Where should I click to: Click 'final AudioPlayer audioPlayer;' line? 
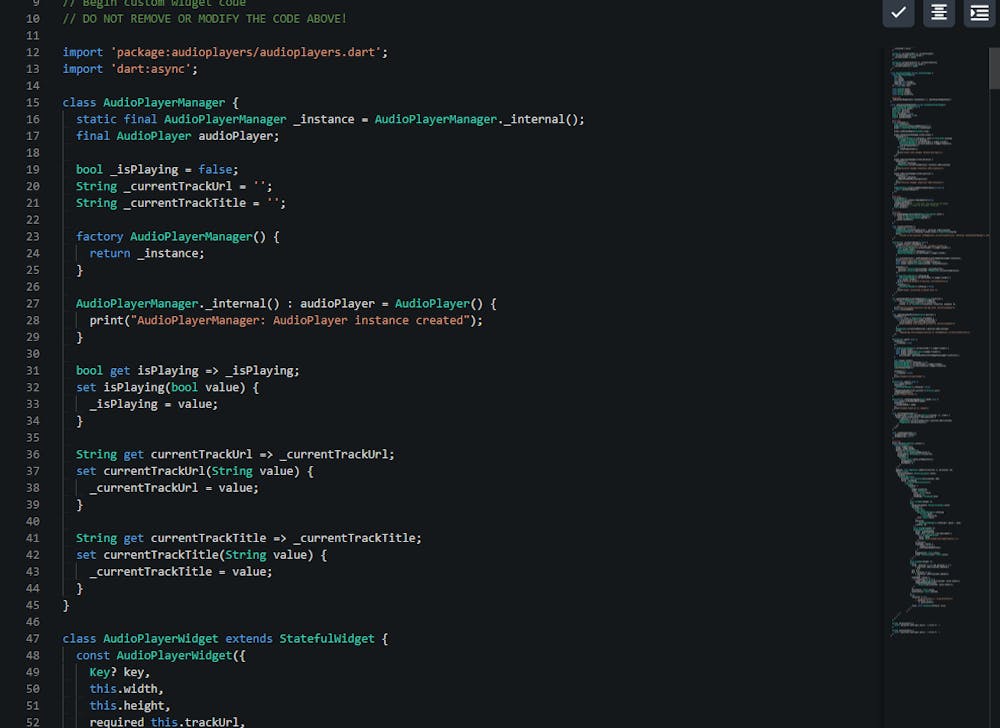(x=177, y=136)
